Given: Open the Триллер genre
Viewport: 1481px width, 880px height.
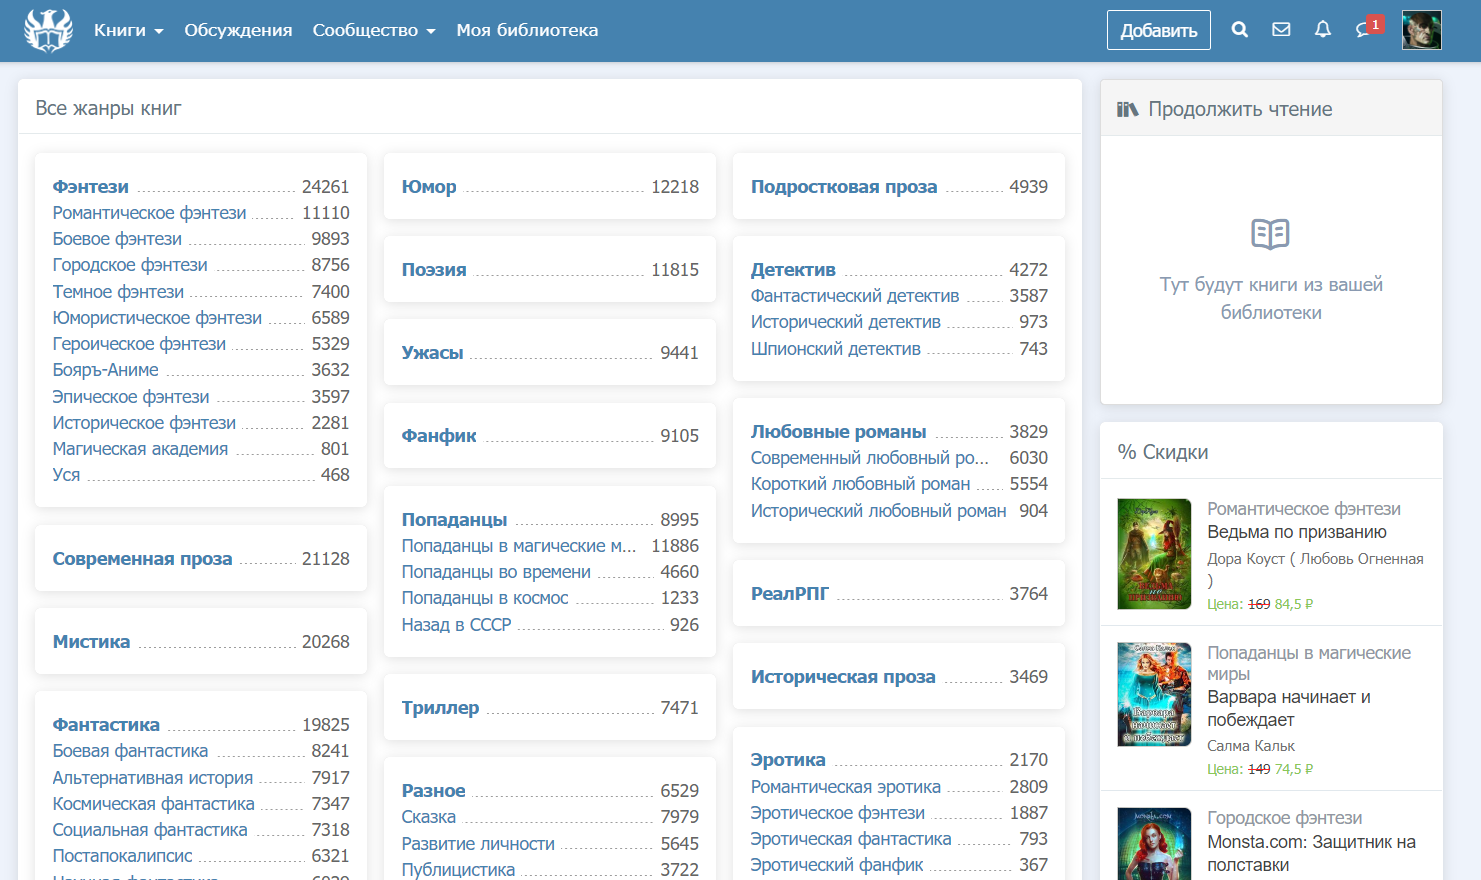Looking at the screenshot, I should point(440,708).
